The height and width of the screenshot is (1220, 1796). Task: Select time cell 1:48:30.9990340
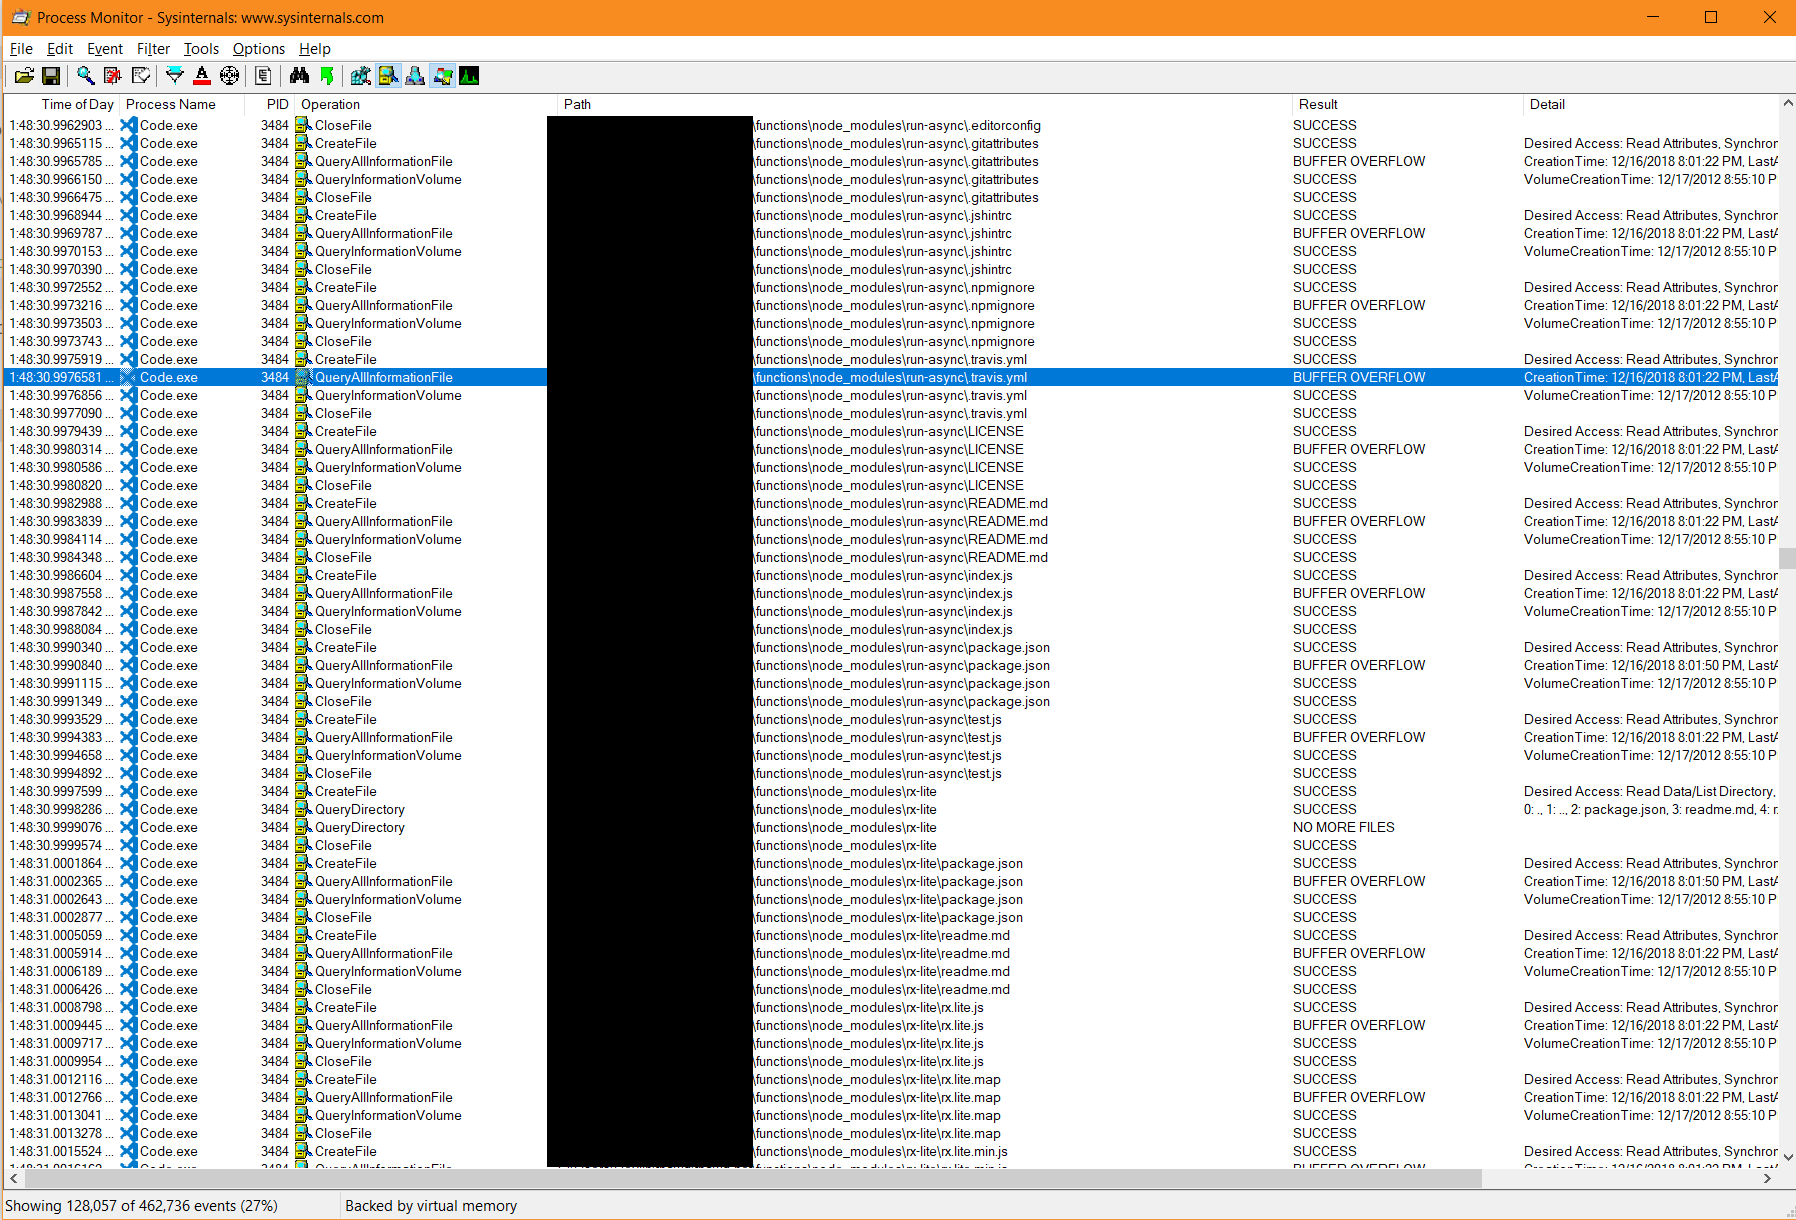(x=56, y=647)
